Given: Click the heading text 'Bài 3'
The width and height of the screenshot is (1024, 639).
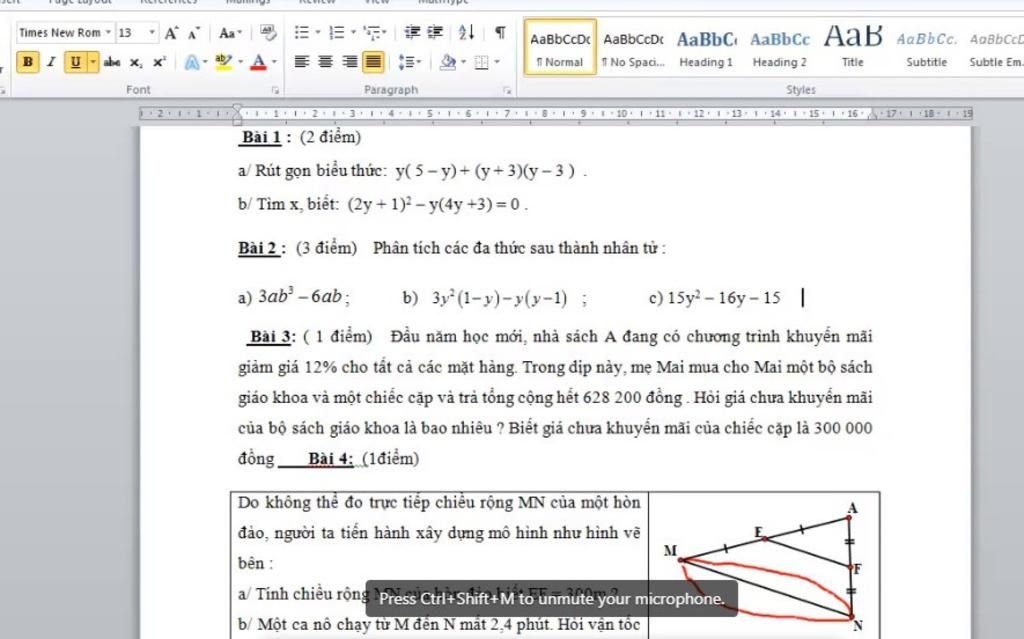Looking at the screenshot, I should (270, 336).
